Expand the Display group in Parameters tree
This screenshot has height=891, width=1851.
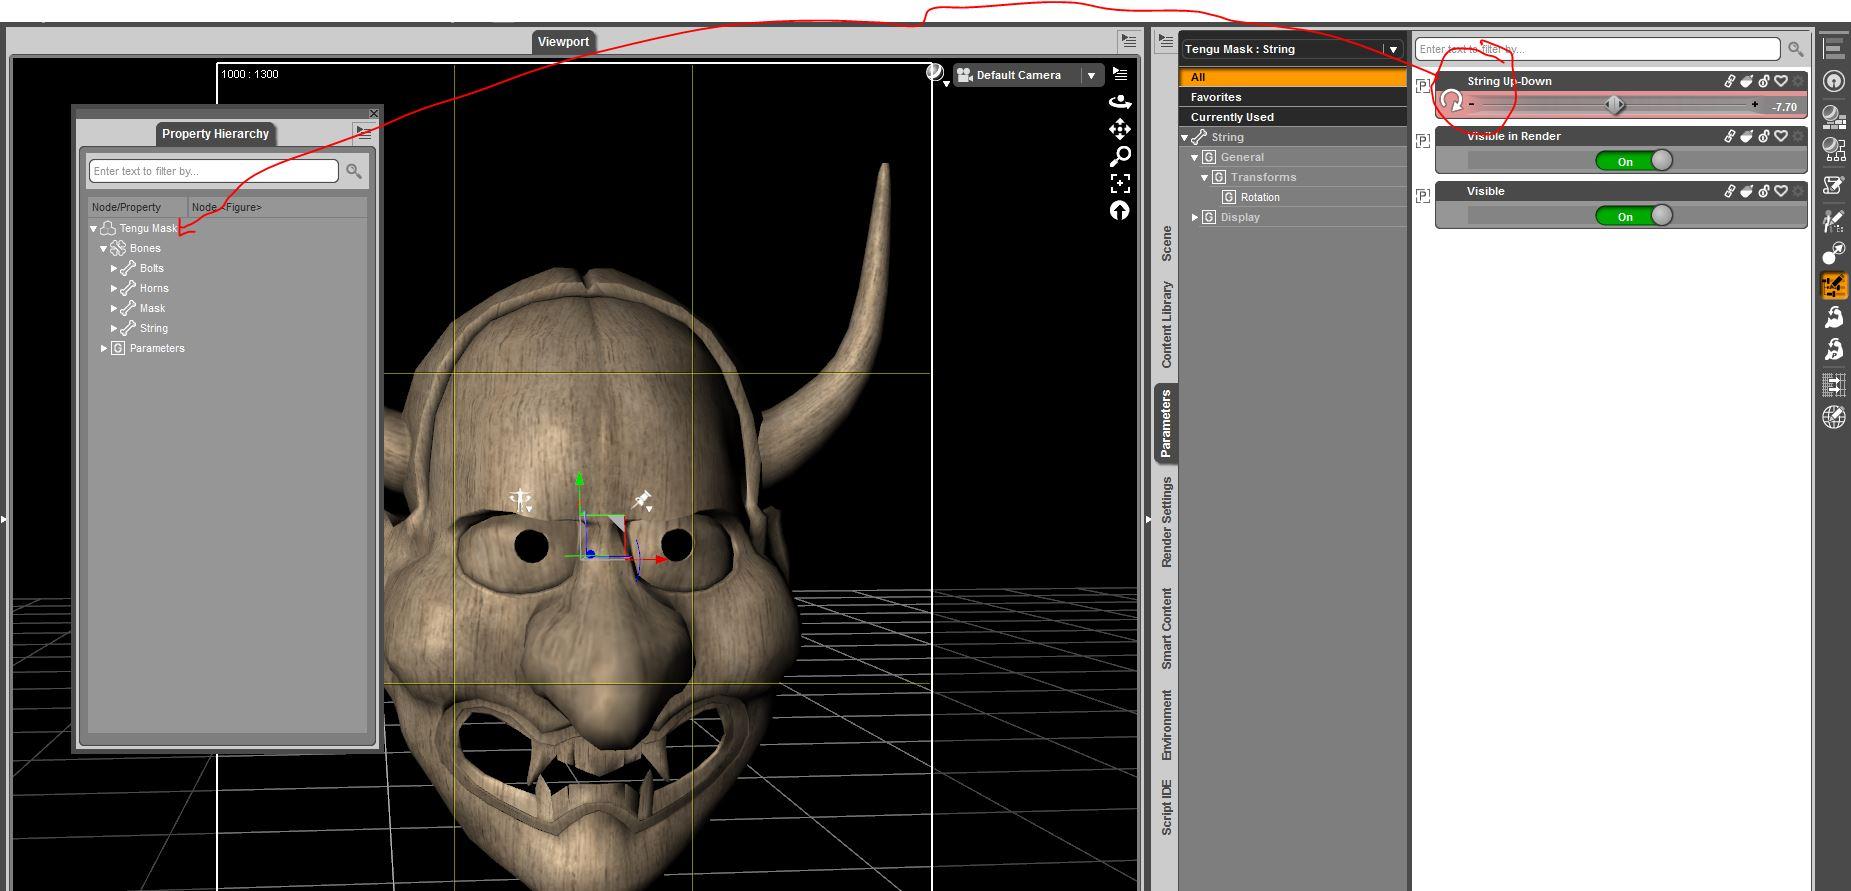(1195, 217)
